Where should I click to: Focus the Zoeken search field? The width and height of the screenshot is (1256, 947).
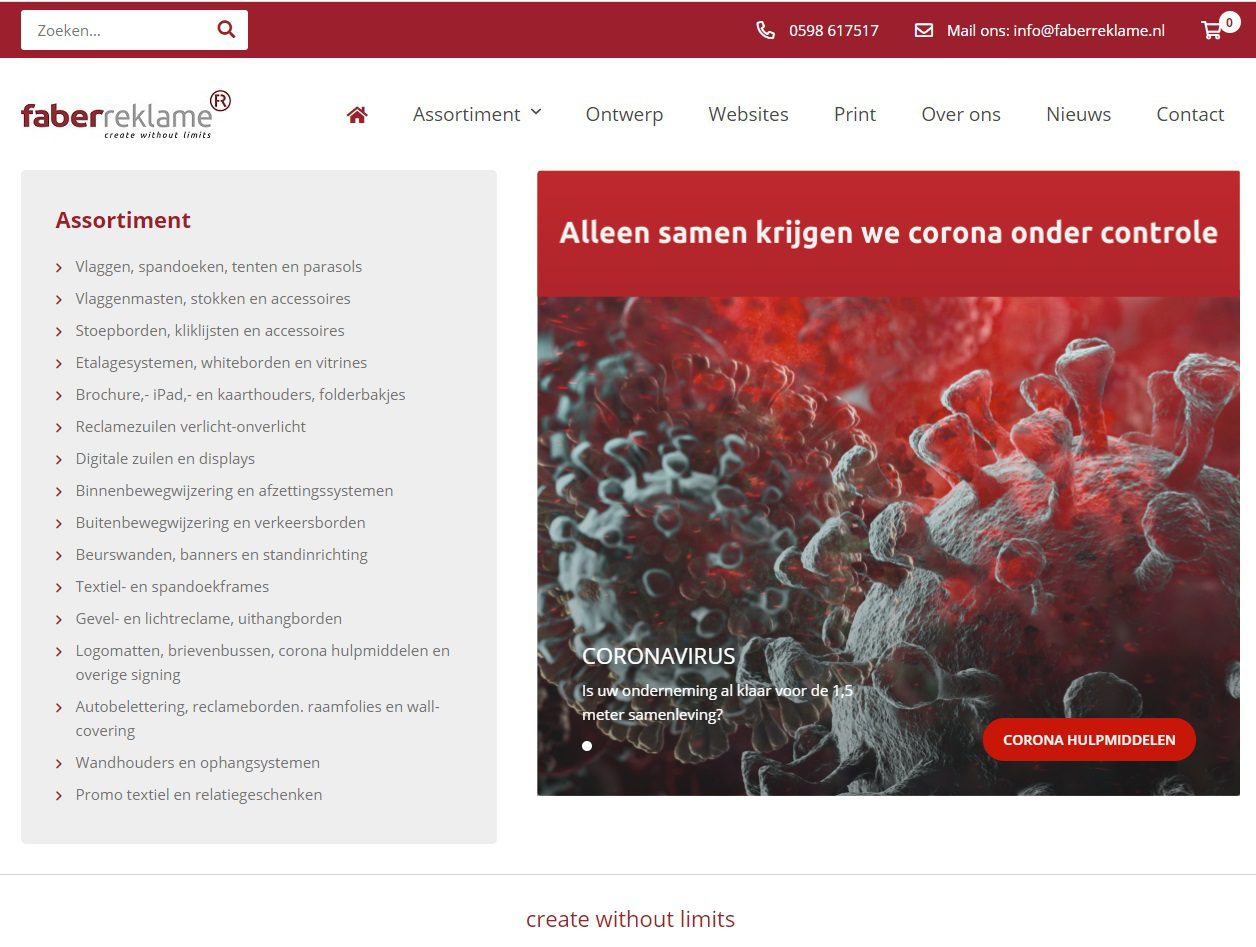pos(120,30)
